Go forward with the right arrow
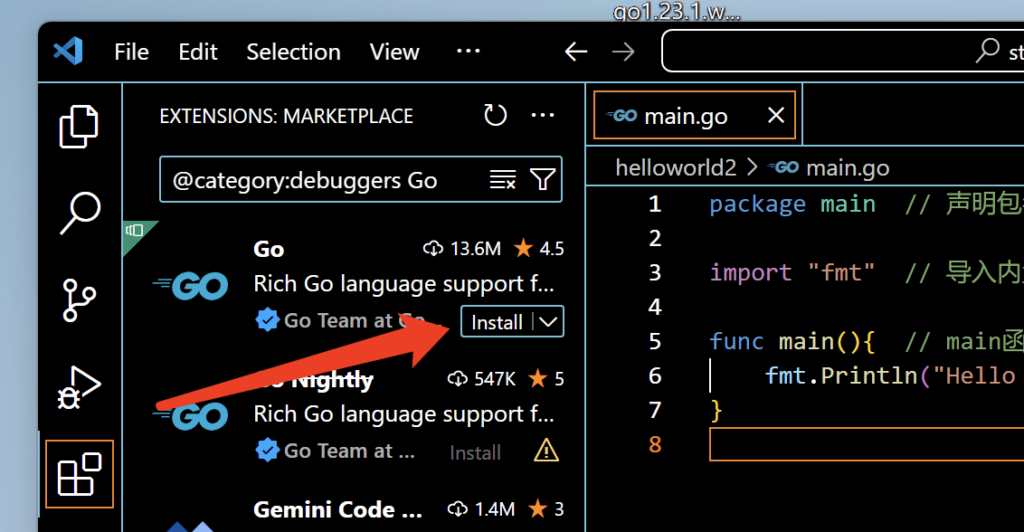1024x532 pixels. point(623,52)
